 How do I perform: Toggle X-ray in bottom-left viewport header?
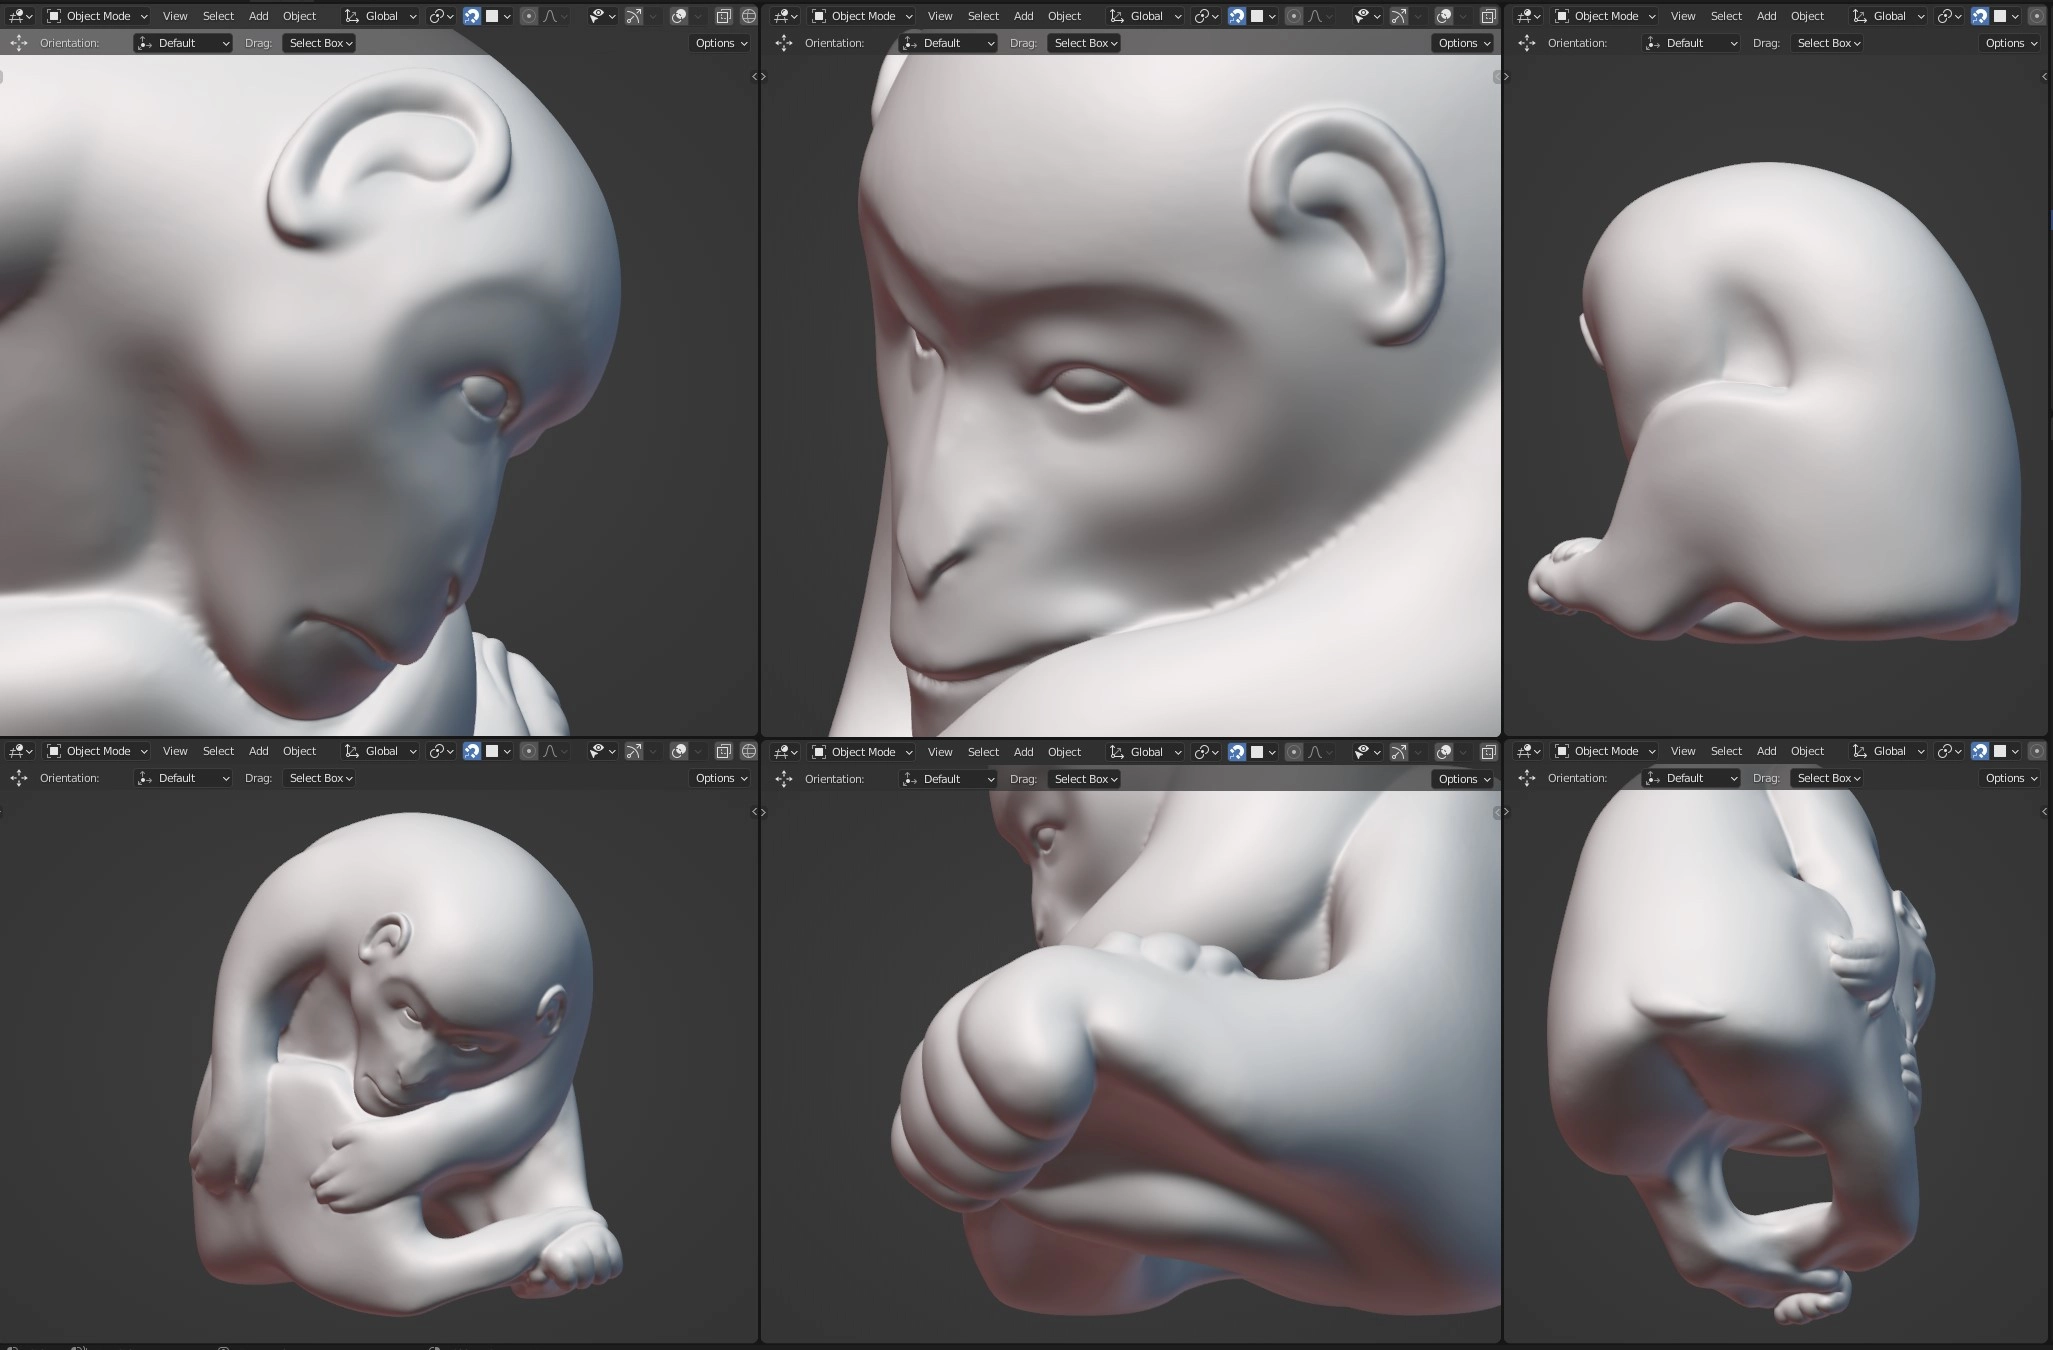[723, 751]
